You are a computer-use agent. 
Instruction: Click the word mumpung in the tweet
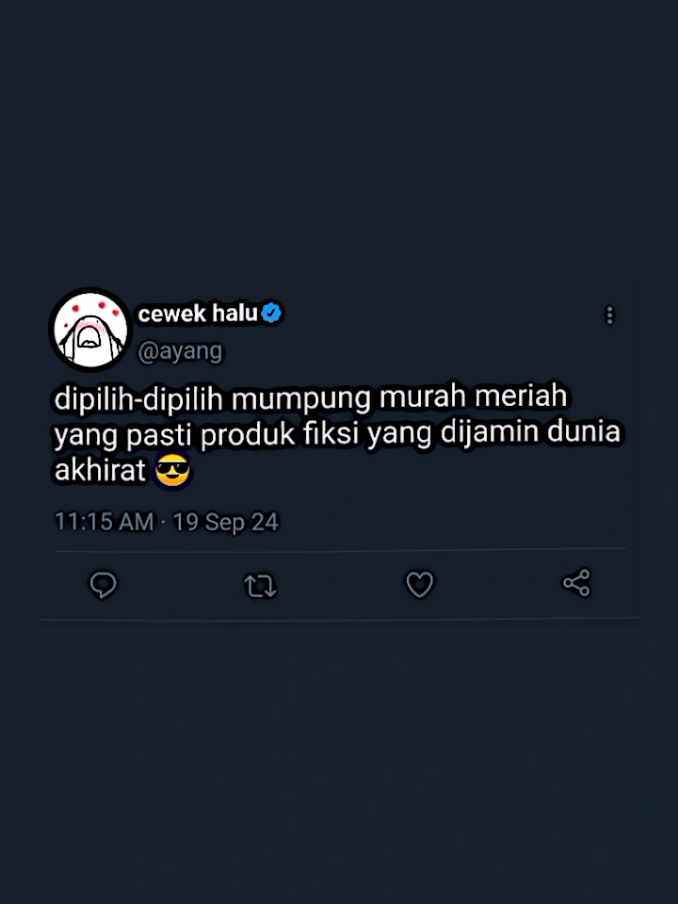(300, 400)
